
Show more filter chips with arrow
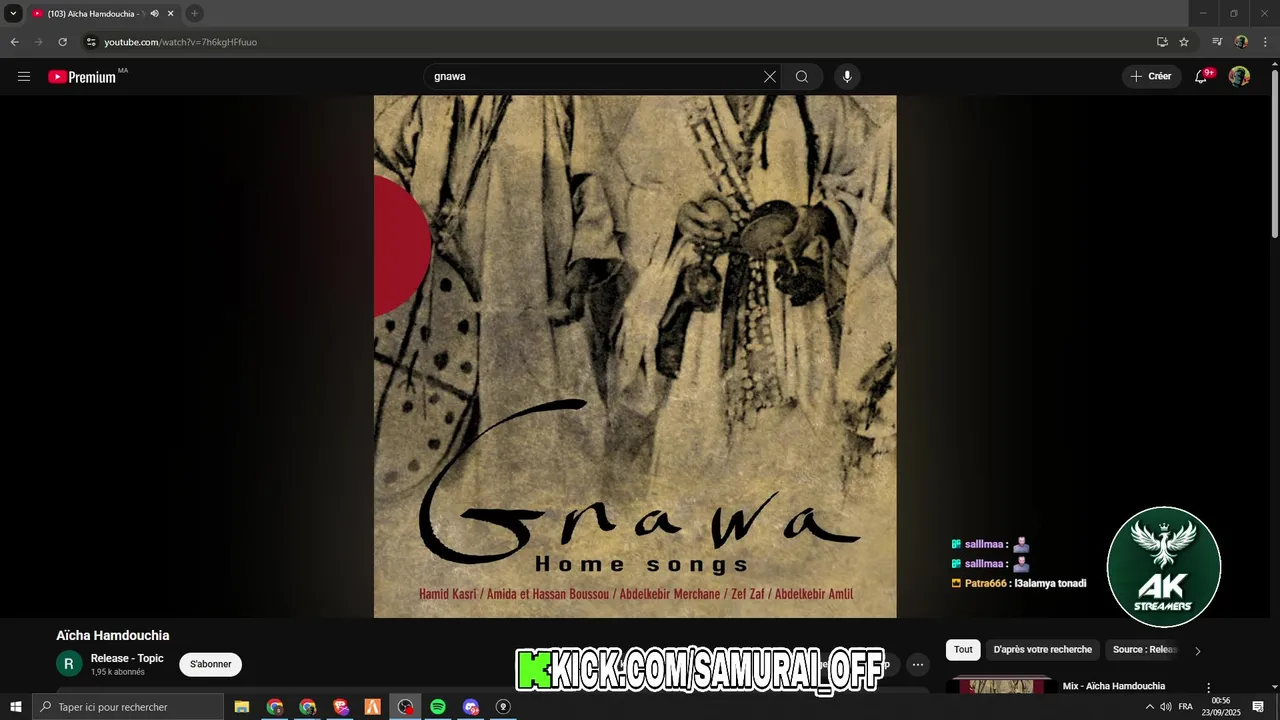[1198, 651]
